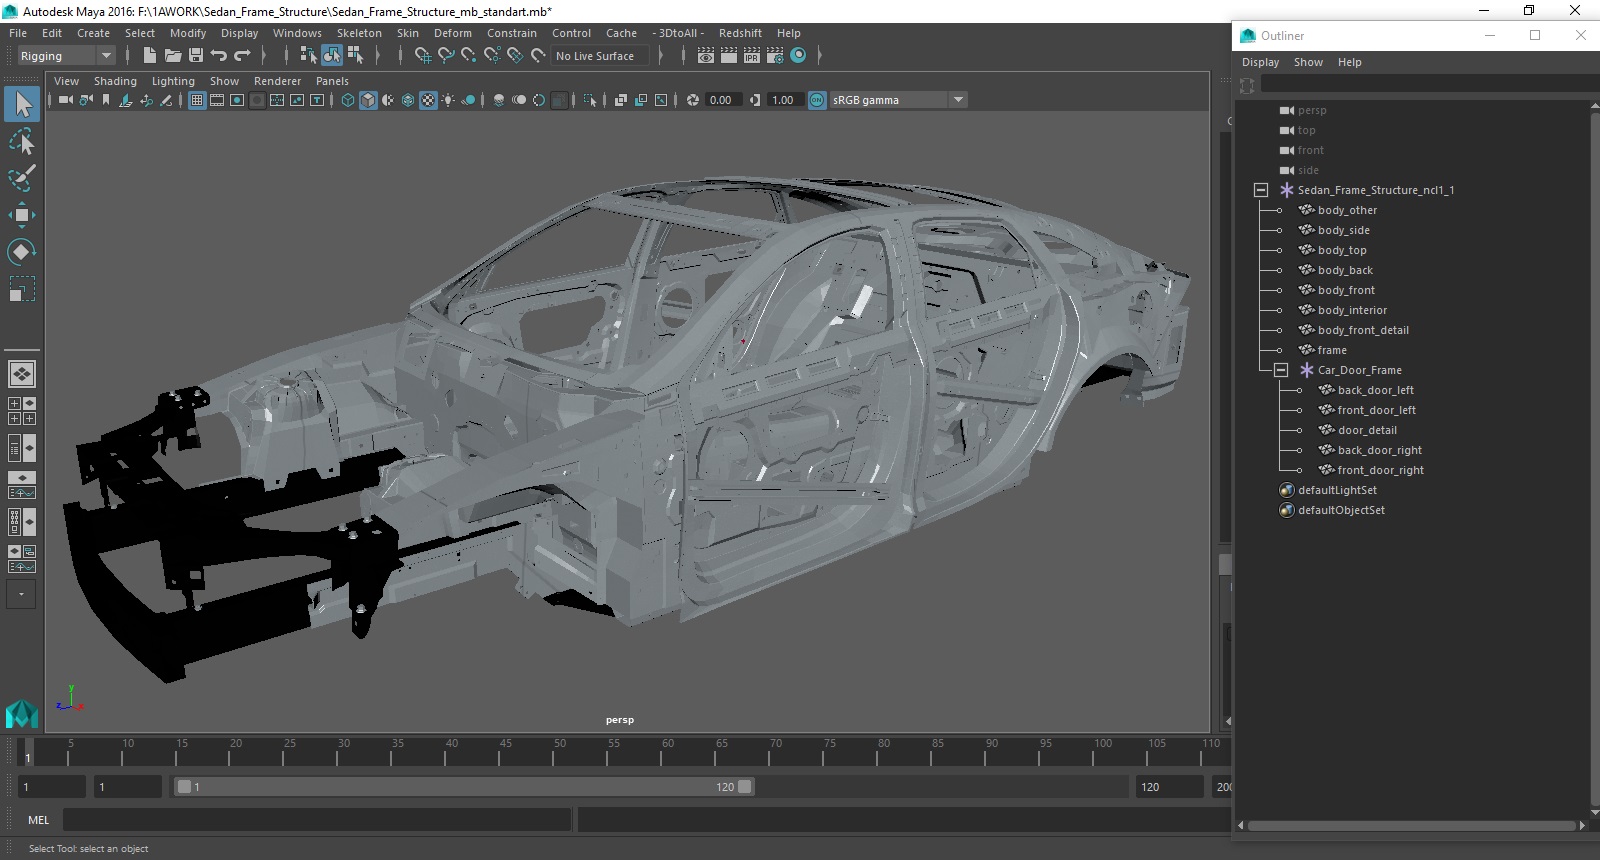Pick the Rotate tool
This screenshot has height=860, width=1600.
[22, 251]
